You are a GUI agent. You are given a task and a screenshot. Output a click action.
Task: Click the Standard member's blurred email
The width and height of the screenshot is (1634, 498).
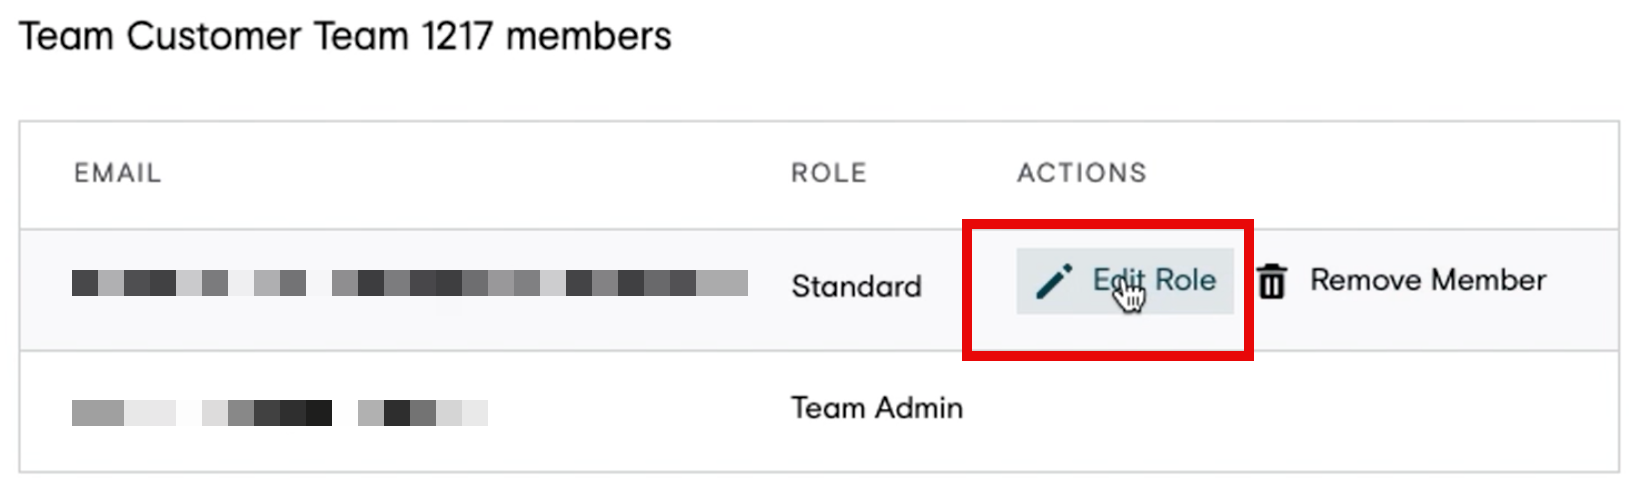tap(410, 283)
